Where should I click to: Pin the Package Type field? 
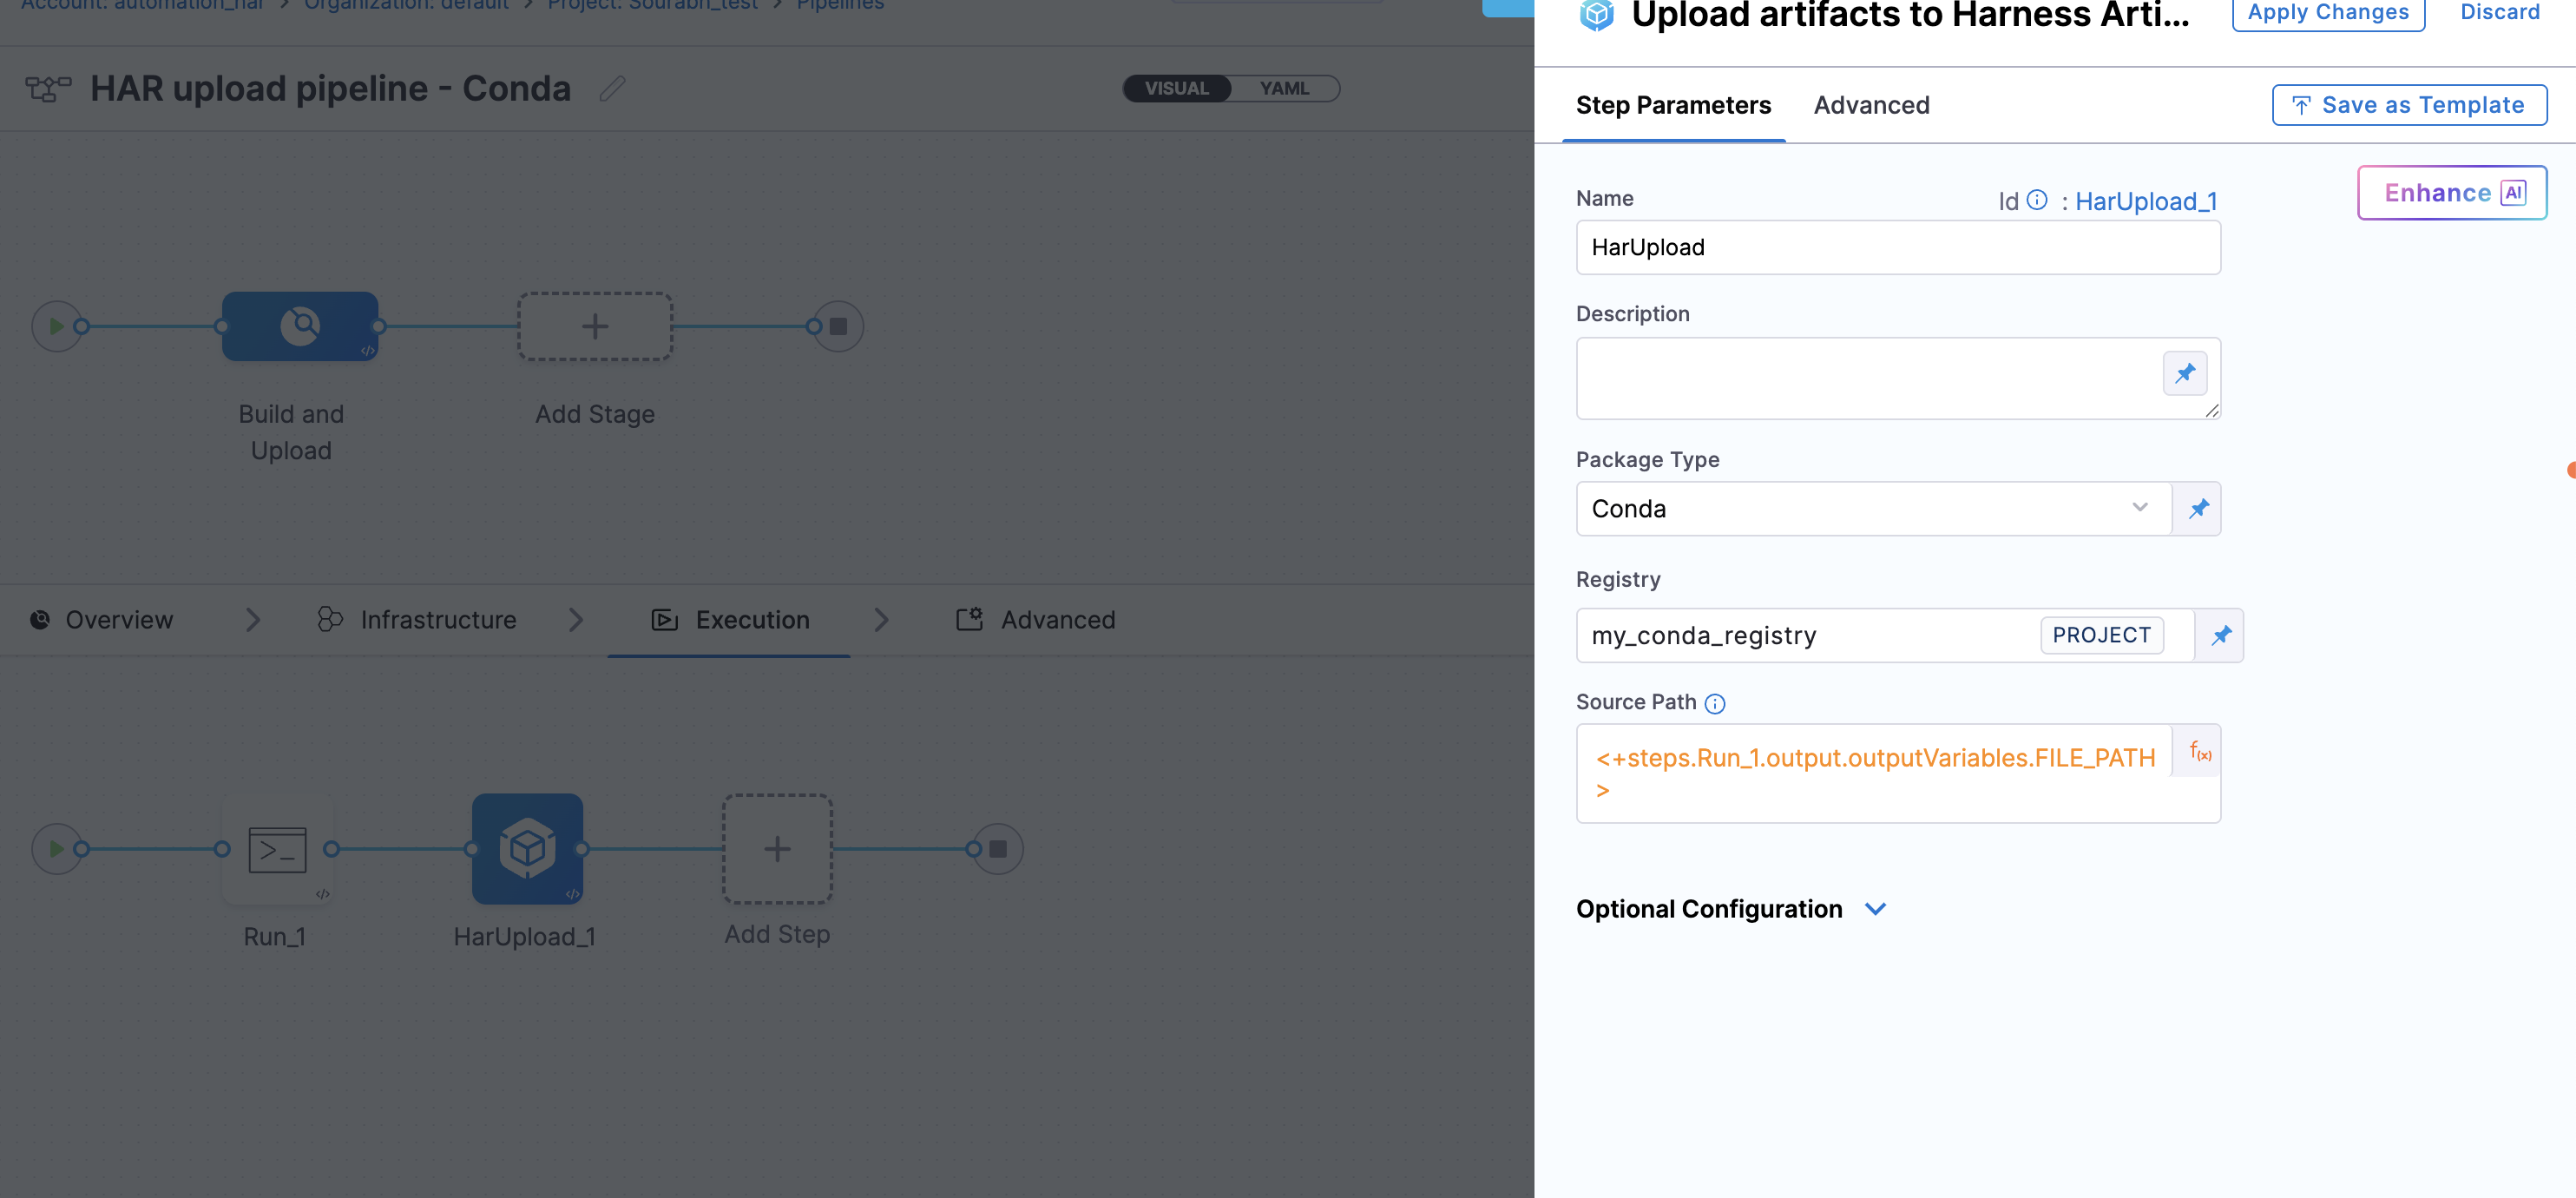[2197, 508]
